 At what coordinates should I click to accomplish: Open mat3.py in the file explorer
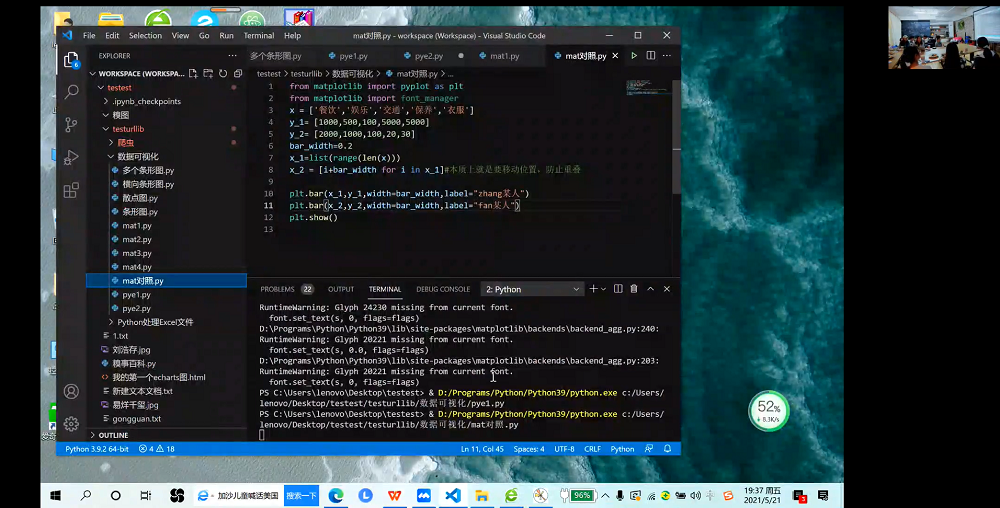click(x=137, y=253)
